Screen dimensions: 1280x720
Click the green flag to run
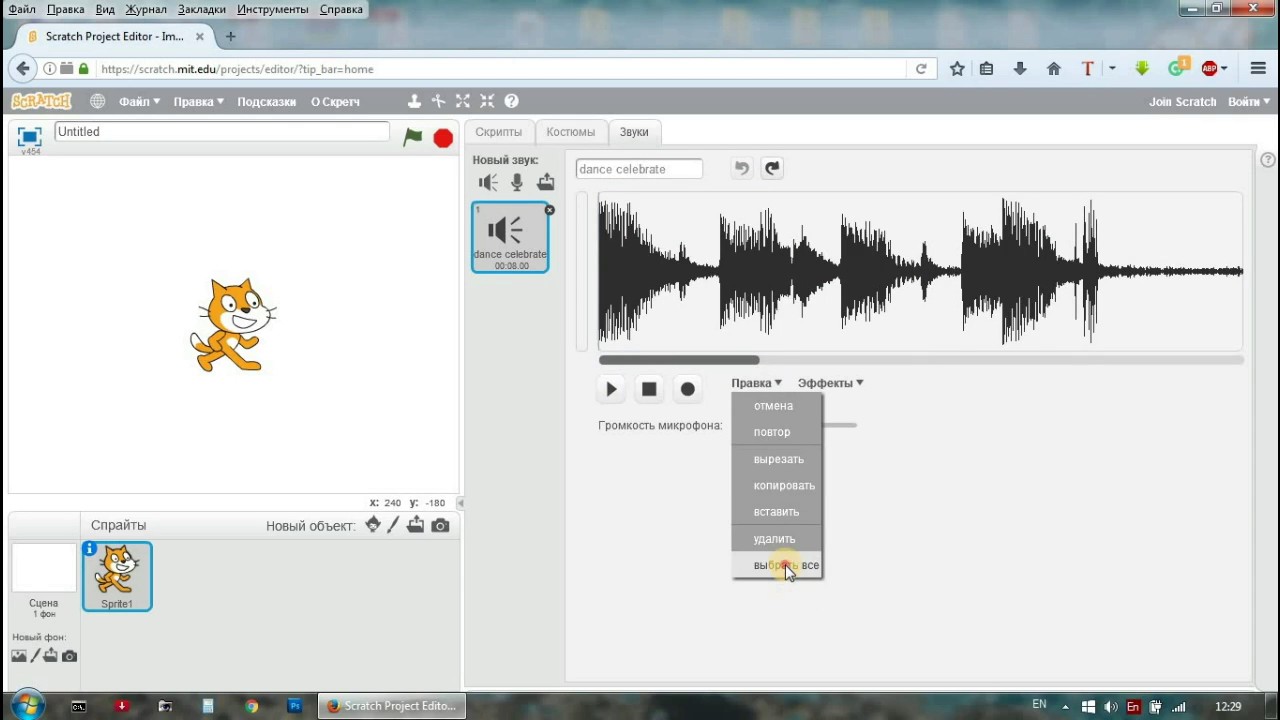[x=412, y=137]
